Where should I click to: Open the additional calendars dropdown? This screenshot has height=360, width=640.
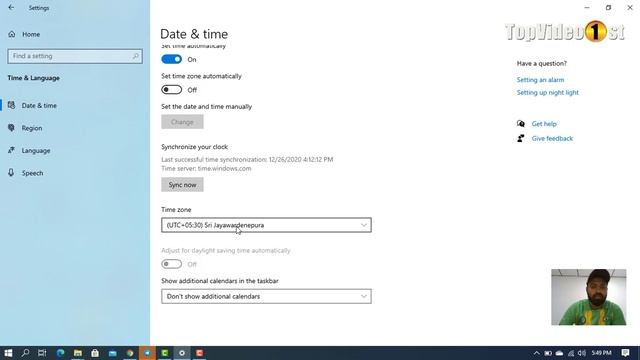[x=266, y=296]
